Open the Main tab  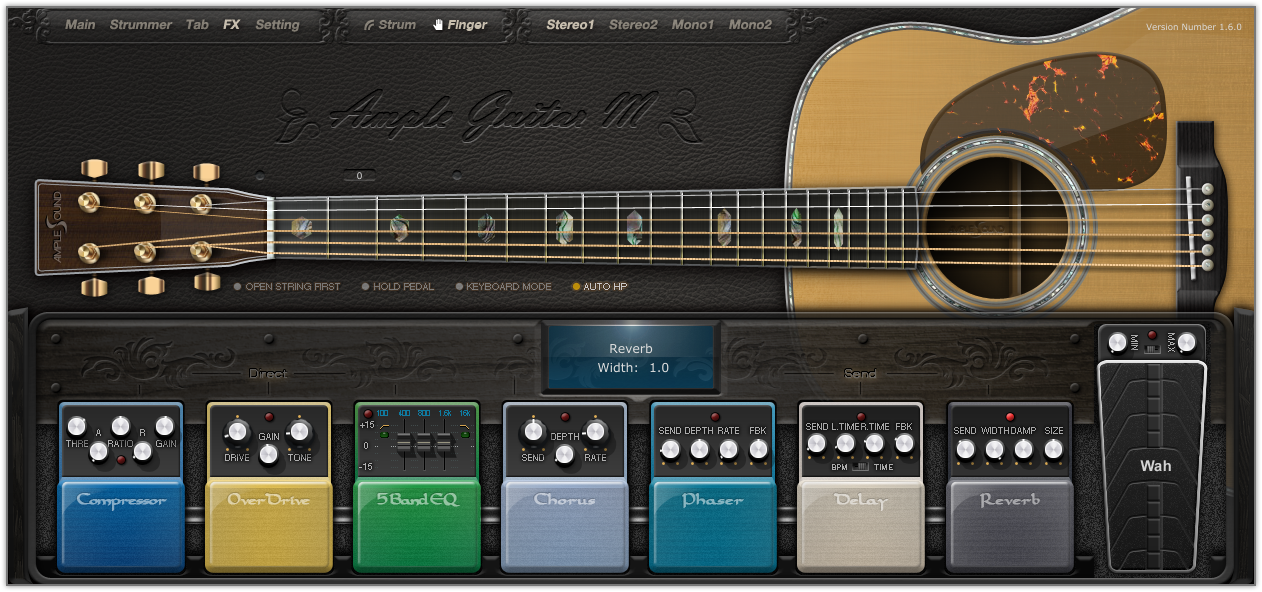tap(80, 25)
